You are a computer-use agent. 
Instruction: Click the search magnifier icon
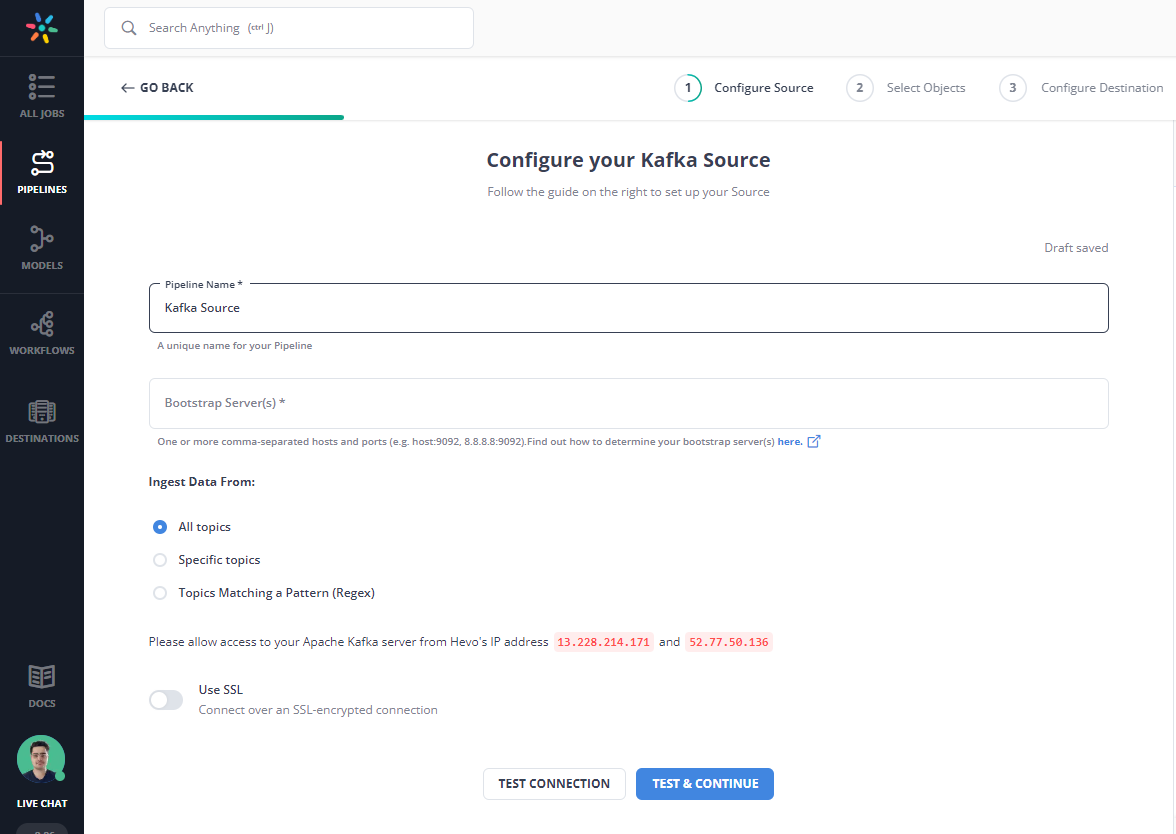click(x=129, y=28)
